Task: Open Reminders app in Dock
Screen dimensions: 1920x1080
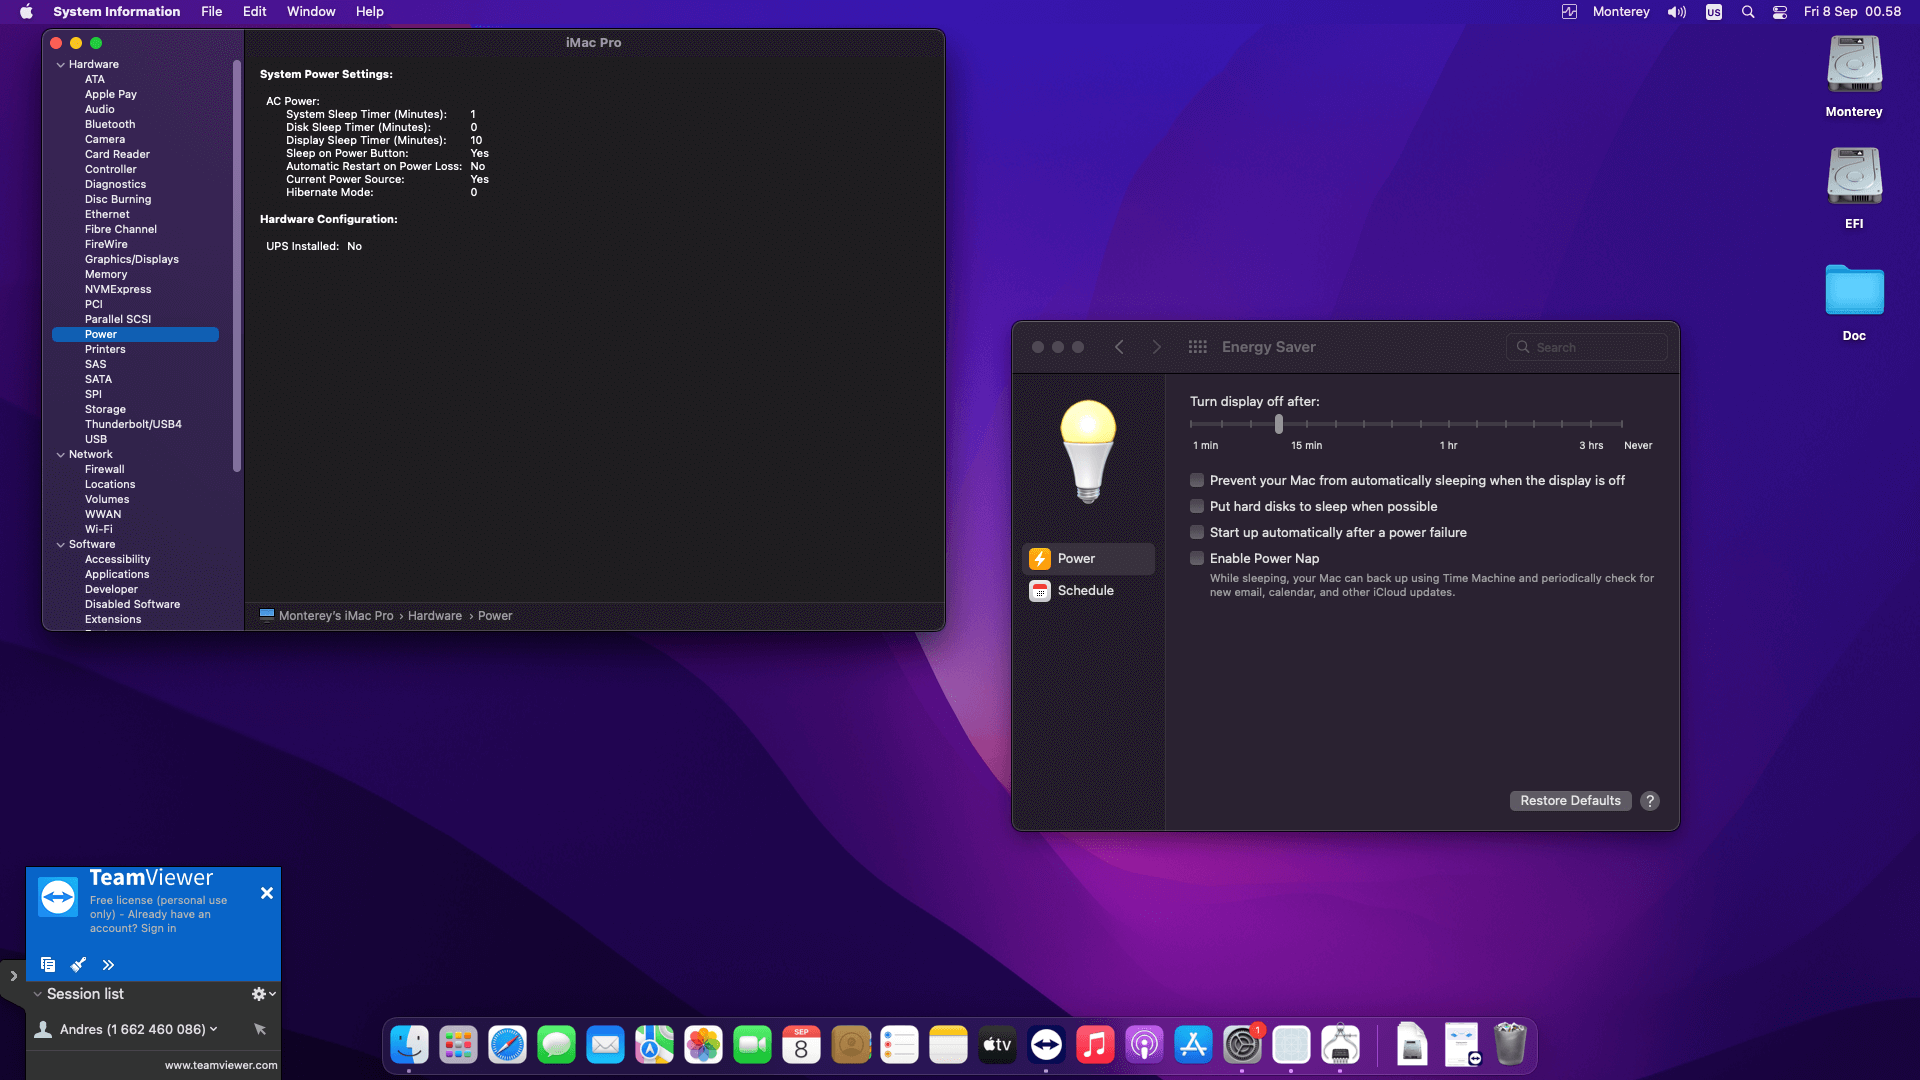Action: pyautogui.click(x=899, y=1045)
